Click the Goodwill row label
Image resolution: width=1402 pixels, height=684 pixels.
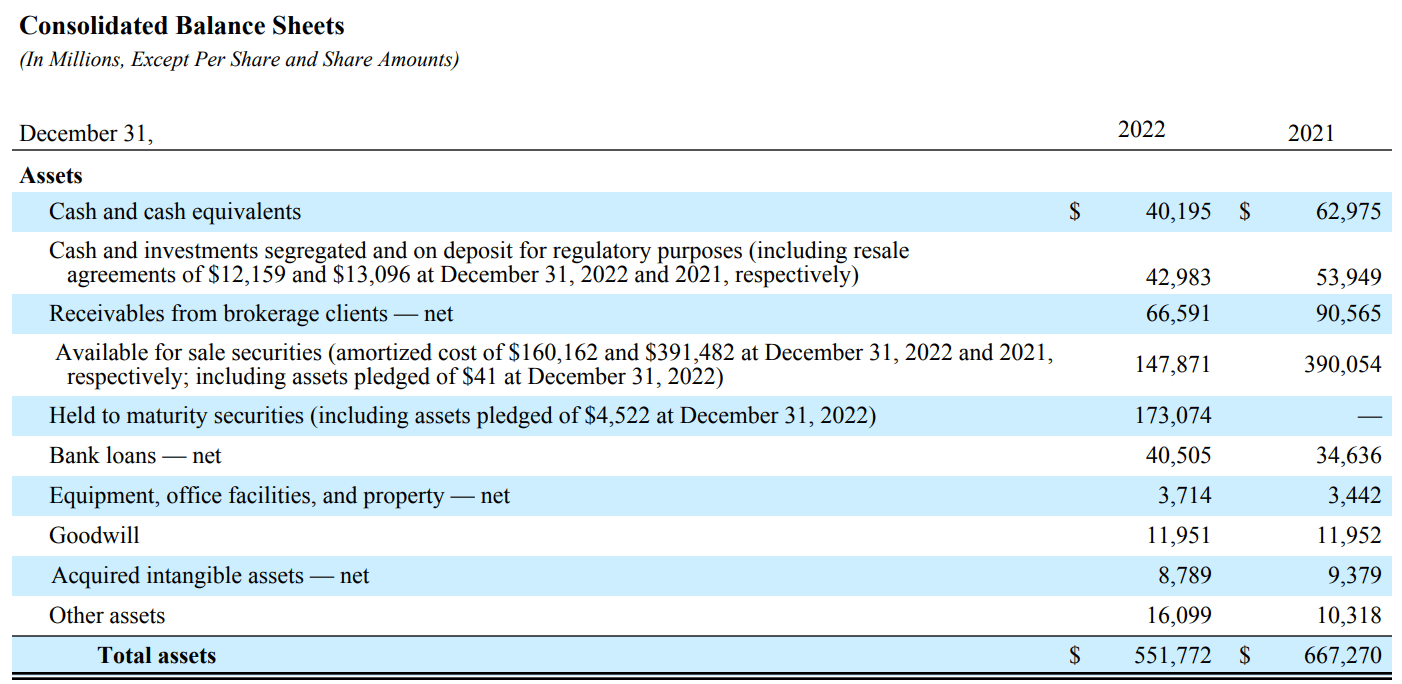point(94,536)
